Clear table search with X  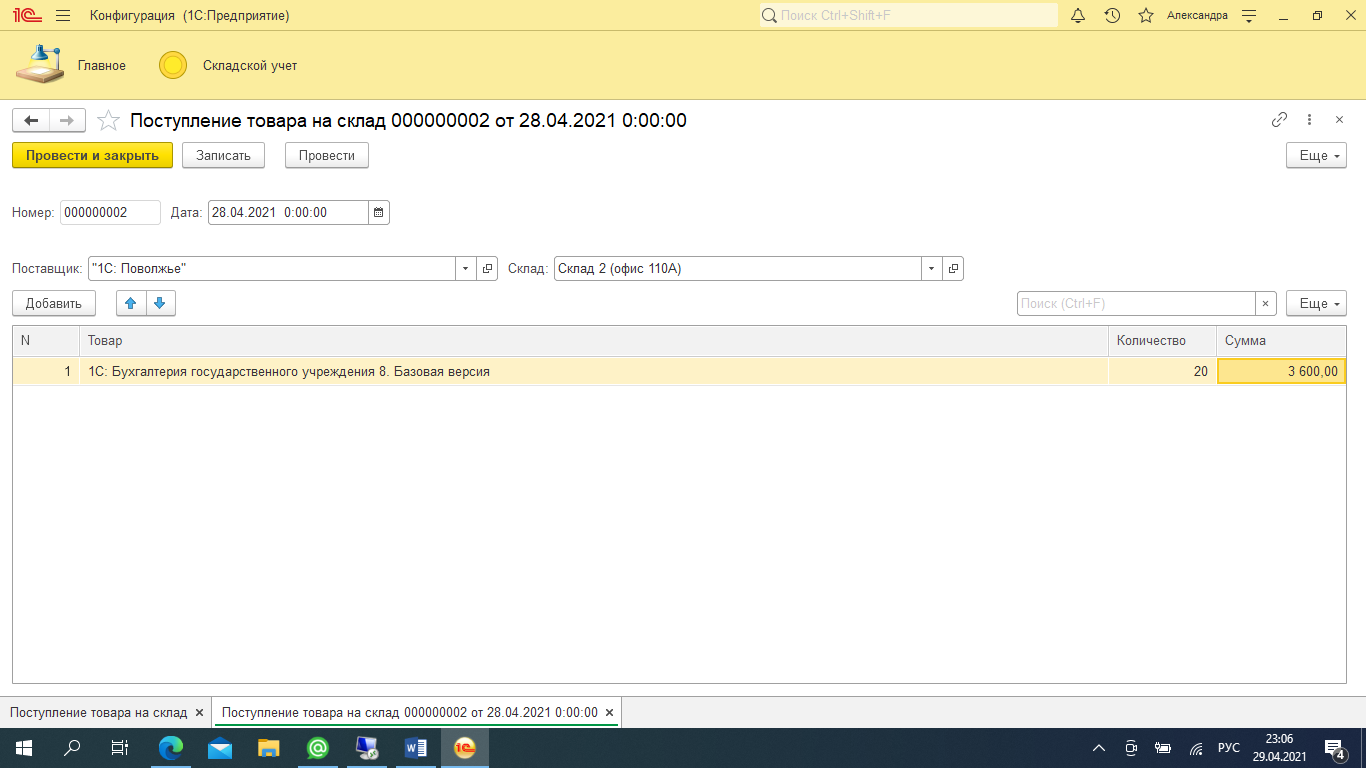[x=1266, y=303]
